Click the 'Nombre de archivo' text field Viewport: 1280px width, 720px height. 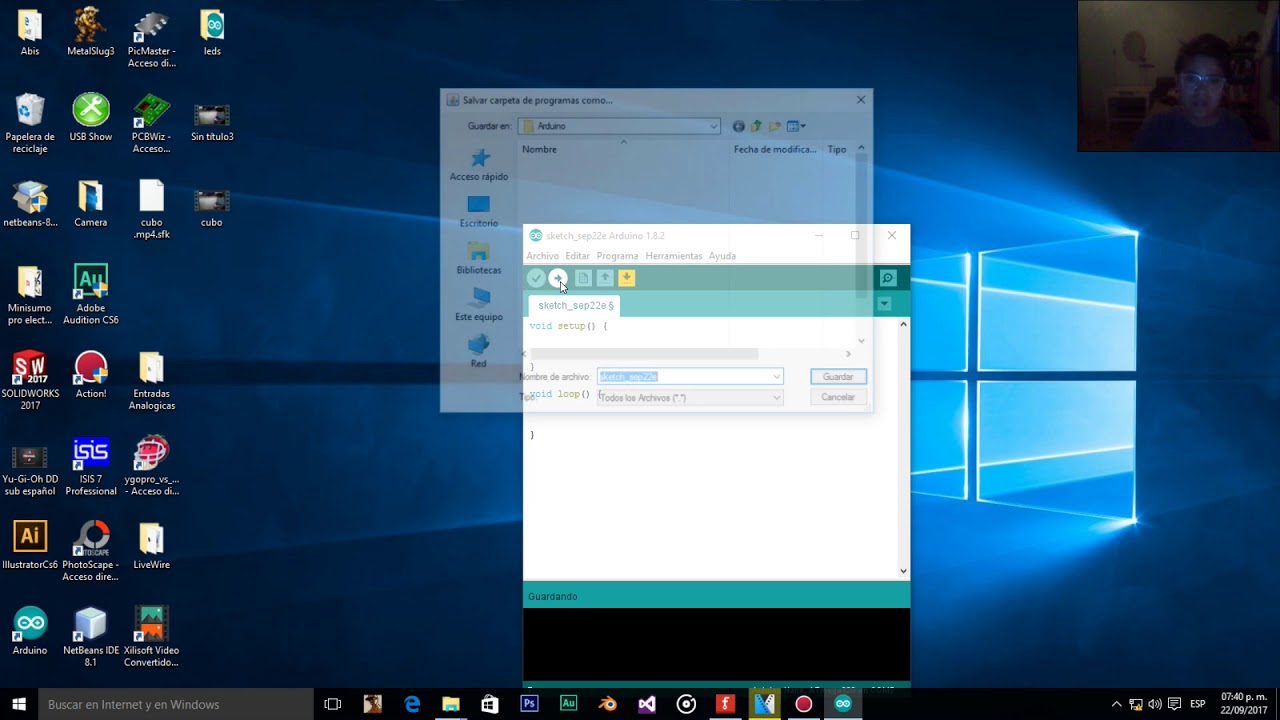pyautogui.click(x=688, y=377)
